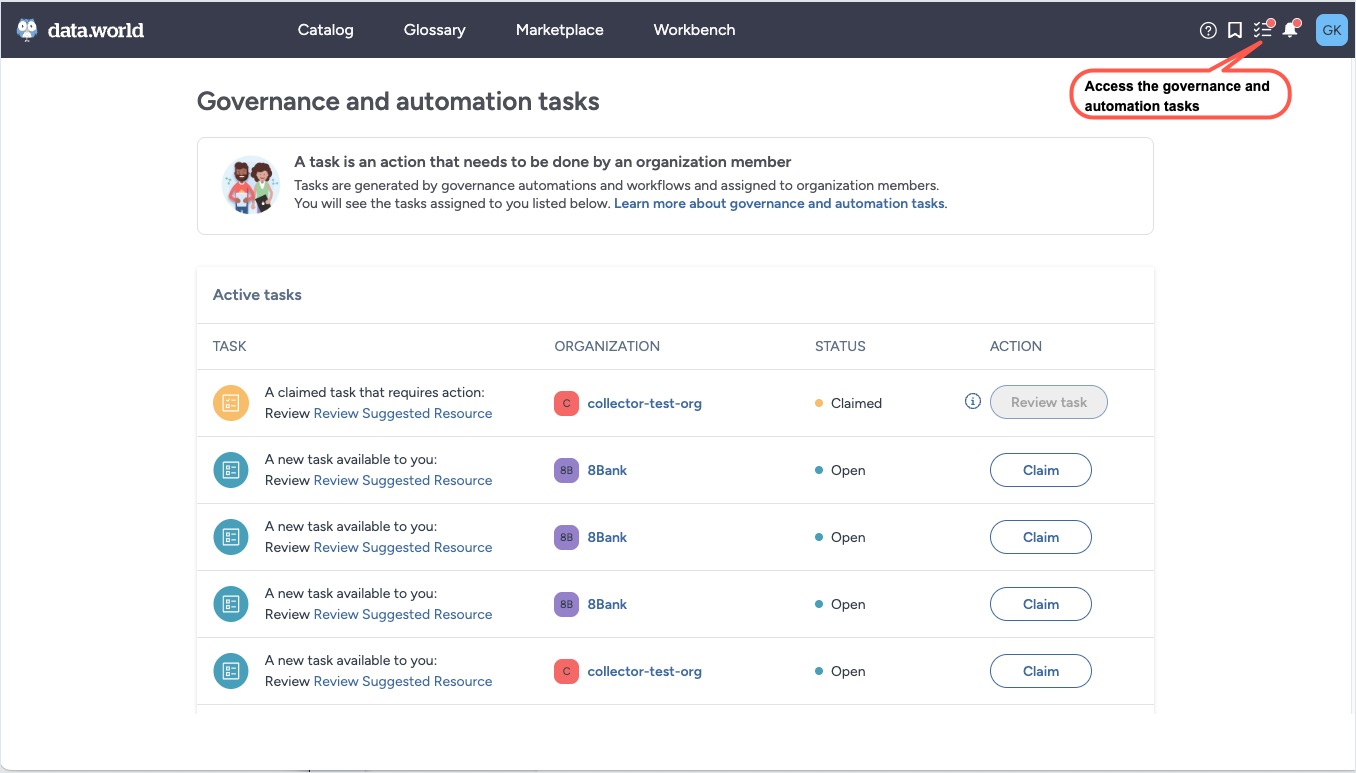Open Review Suggested Resource in second 8Bank row
Viewport: 1356px width, 773px height.
pyautogui.click(x=403, y=547)
